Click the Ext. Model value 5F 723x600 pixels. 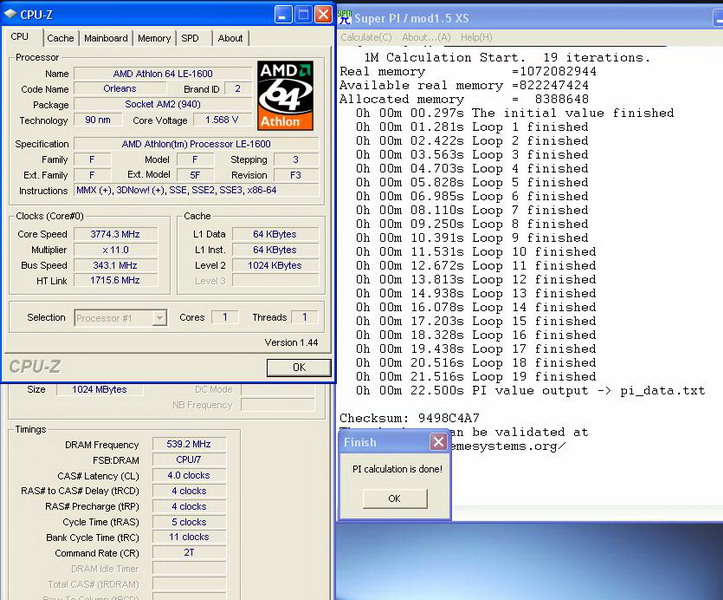(x=195, y=175)
